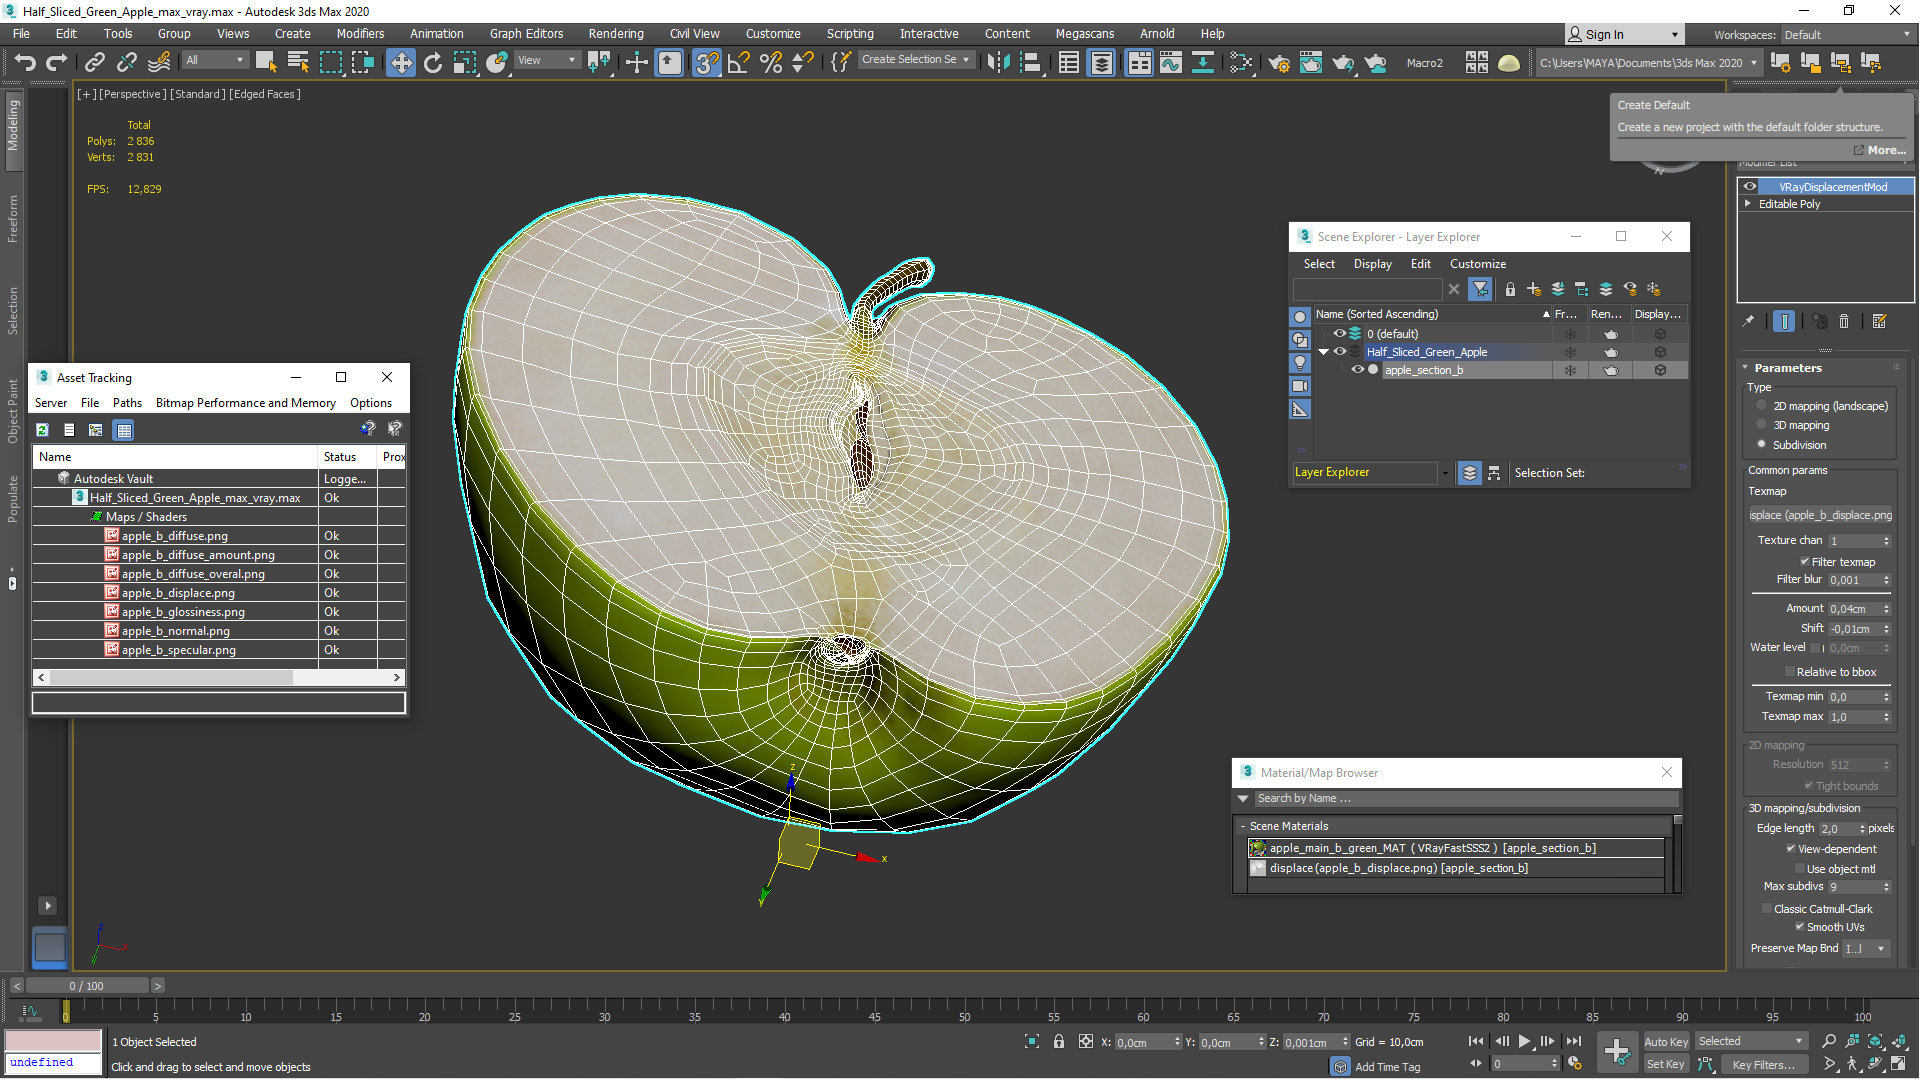Open the Rendering menu
The height and width of the screenshot is (1080, 1920).
[616, 34]
